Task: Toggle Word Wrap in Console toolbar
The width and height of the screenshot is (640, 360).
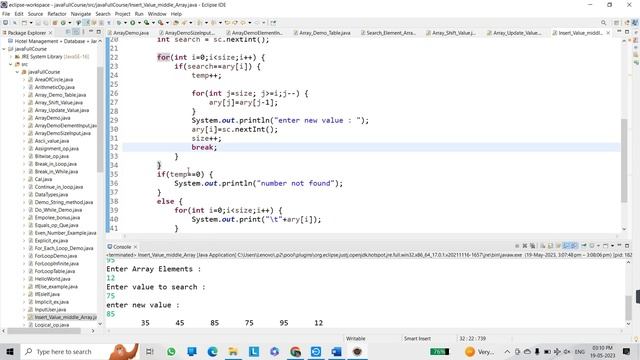Action: click(558, 246)
